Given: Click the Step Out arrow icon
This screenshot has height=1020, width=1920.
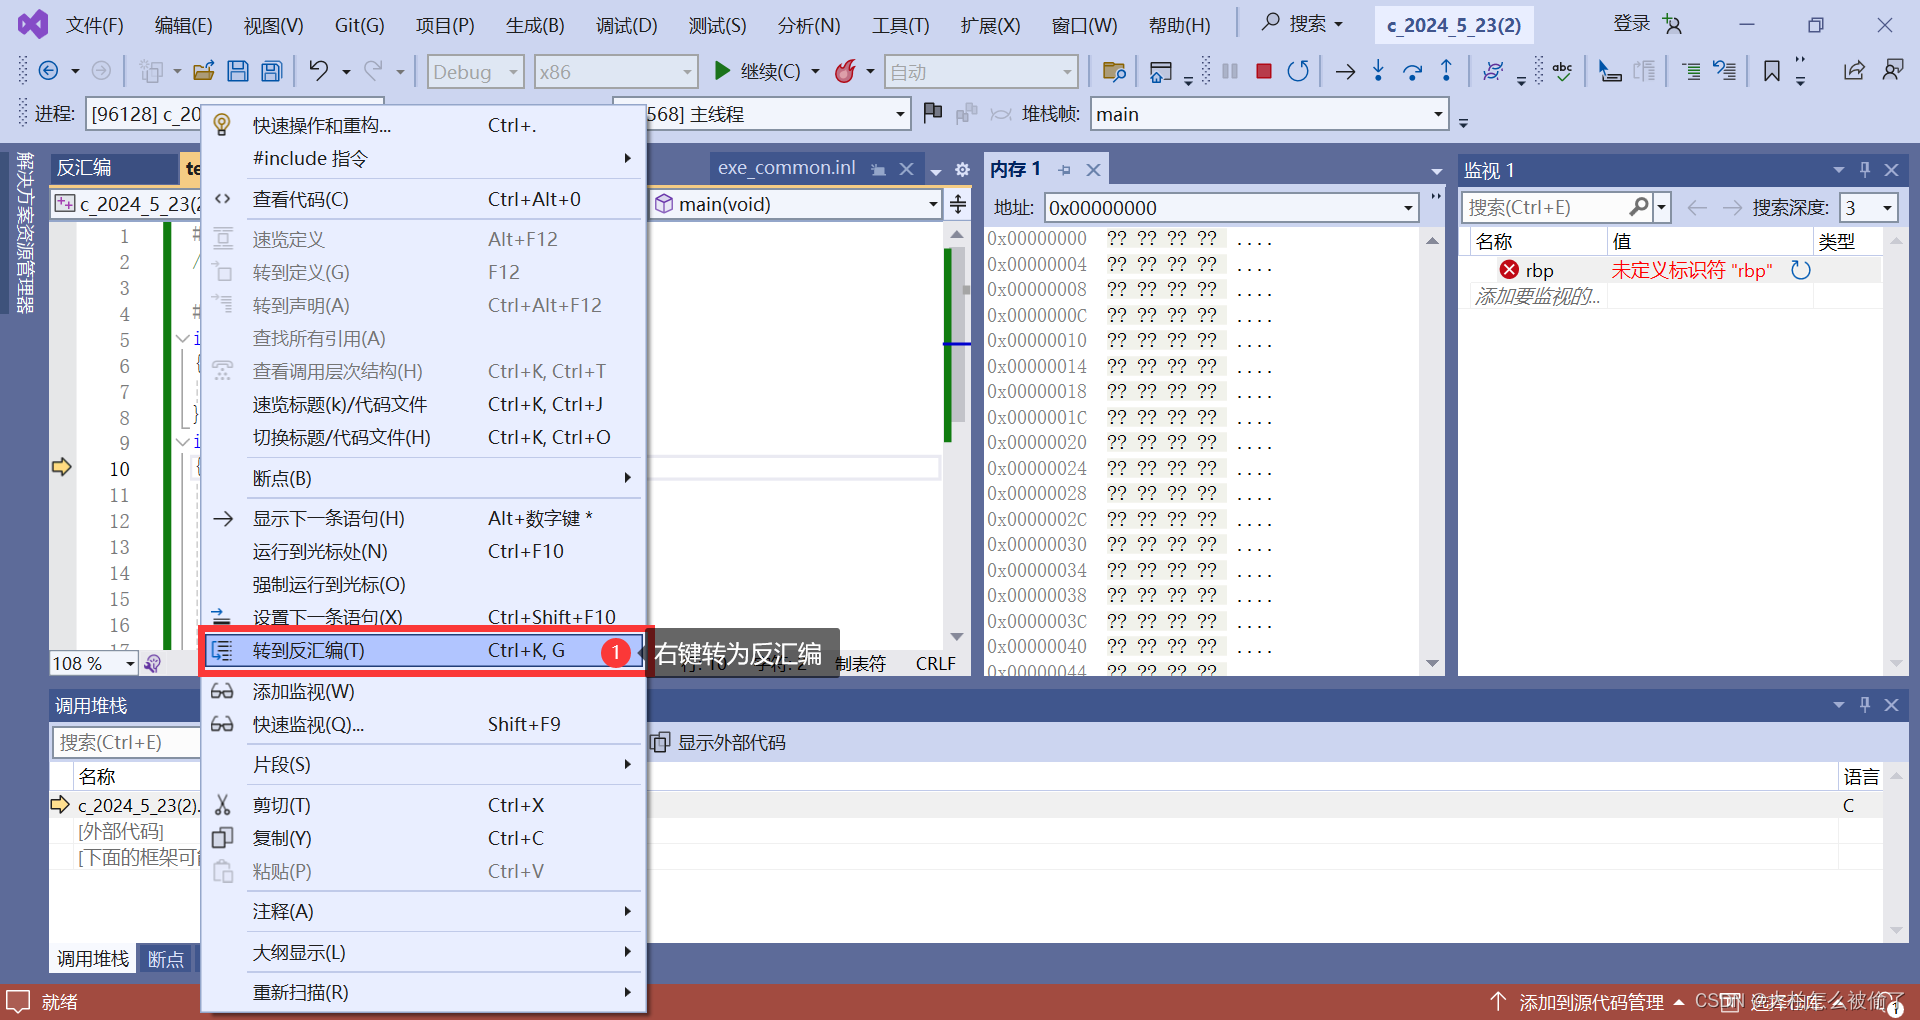Looking at the screenshot, I should click(x=1446, y=71).
